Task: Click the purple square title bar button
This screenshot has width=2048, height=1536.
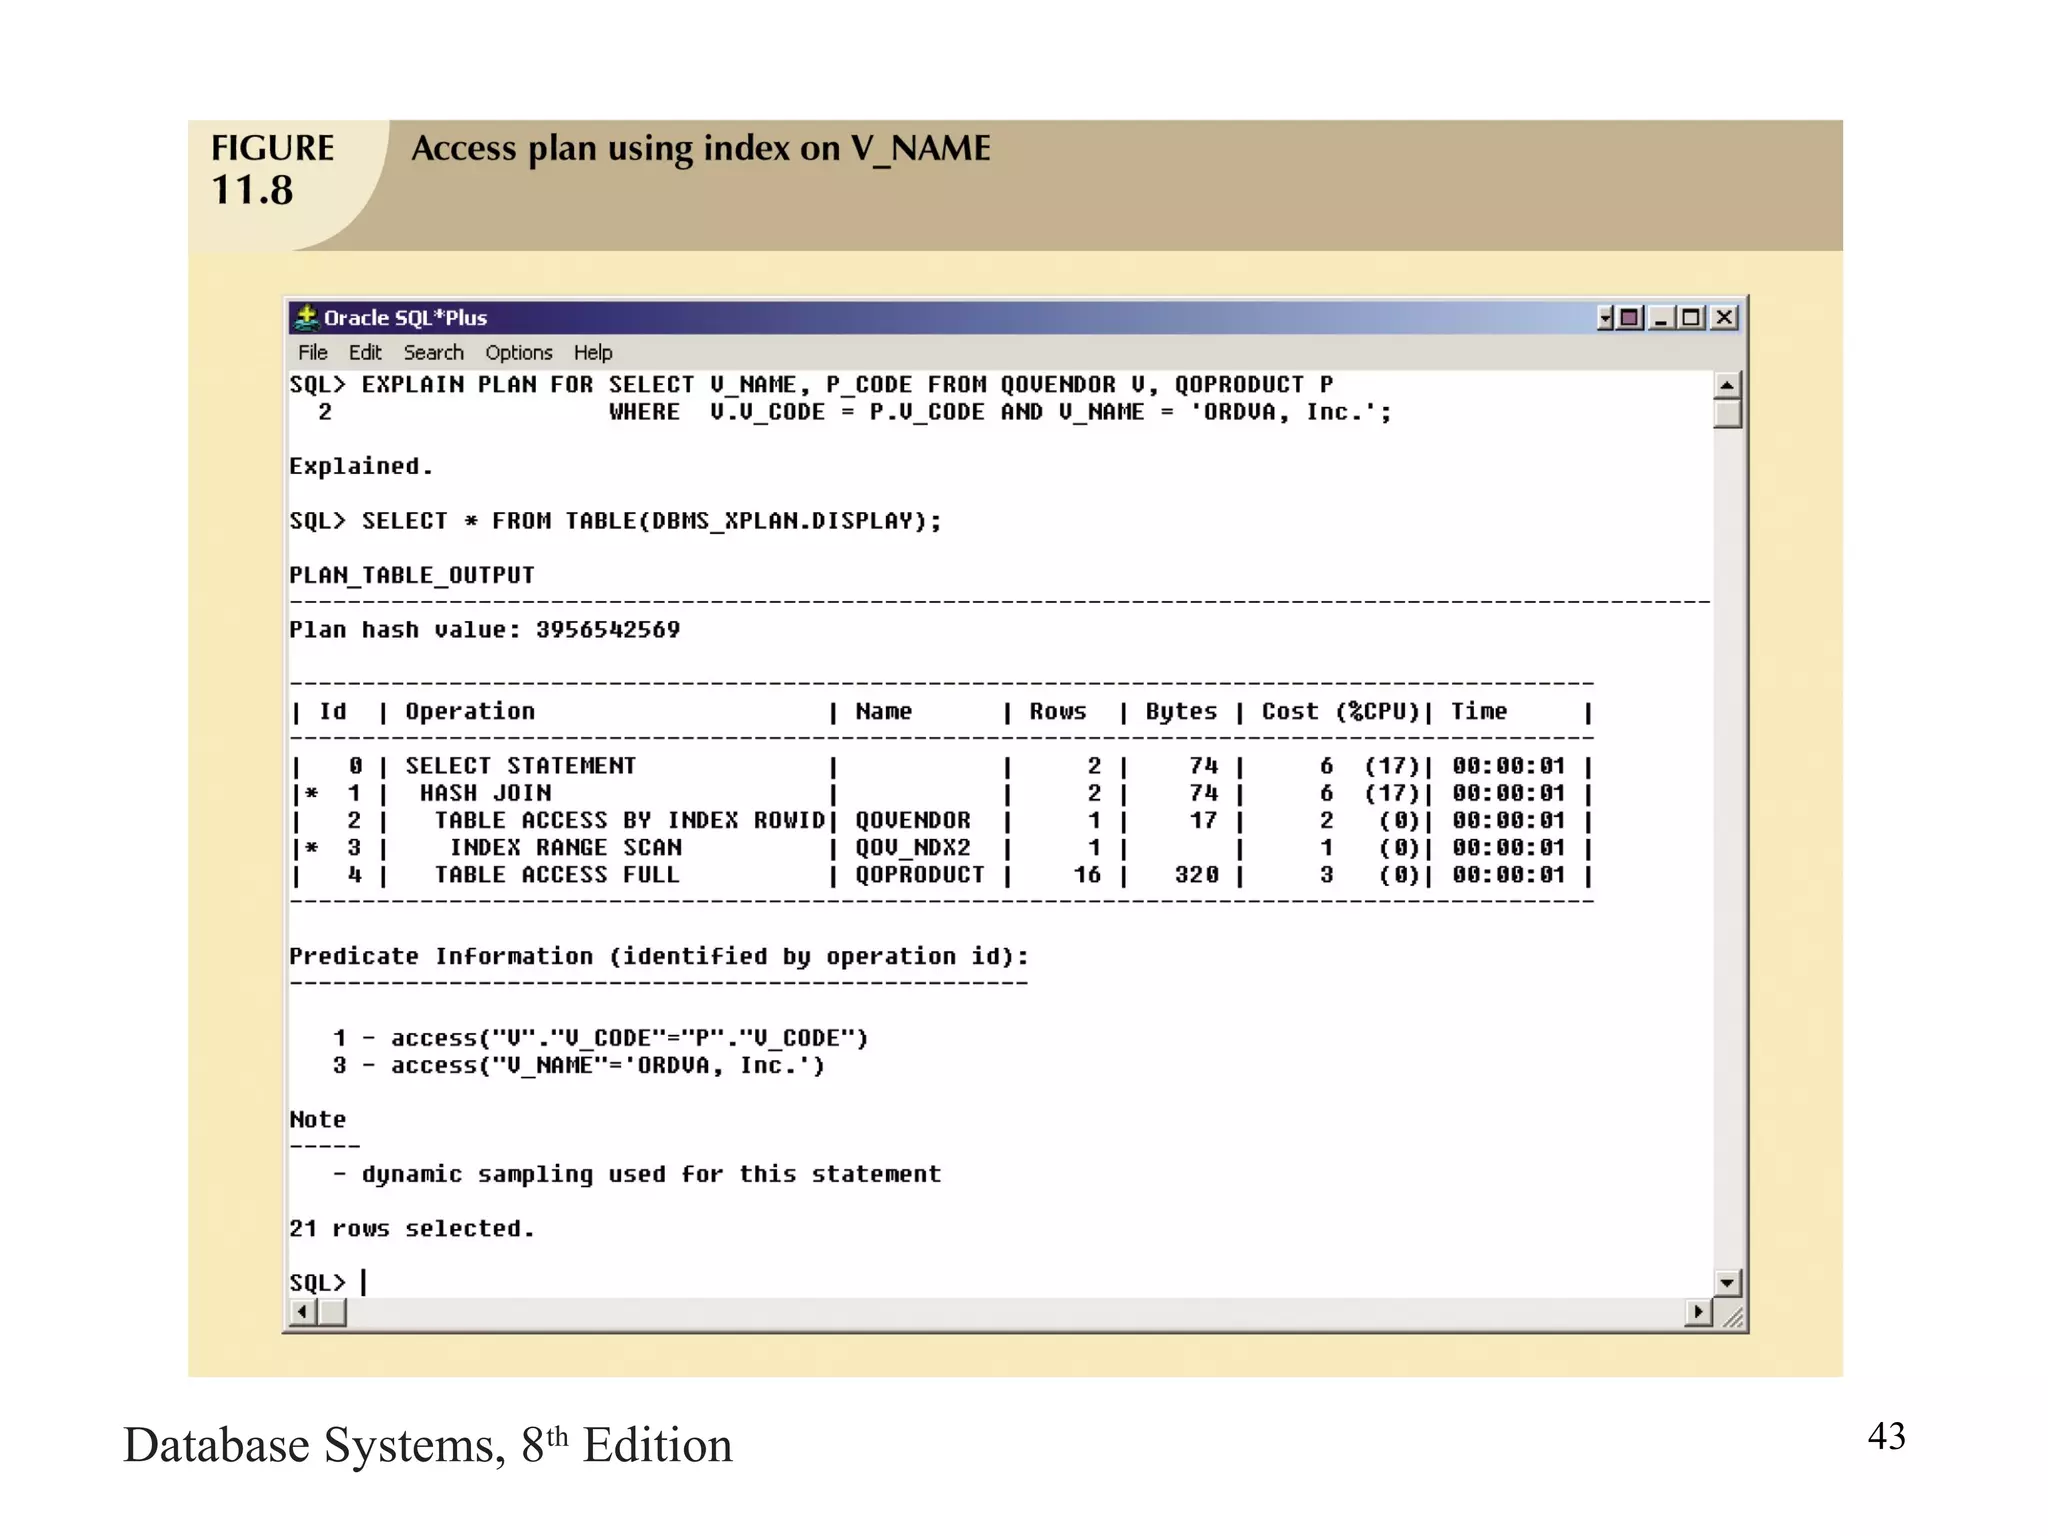Action: click(x=1630, y=318)
